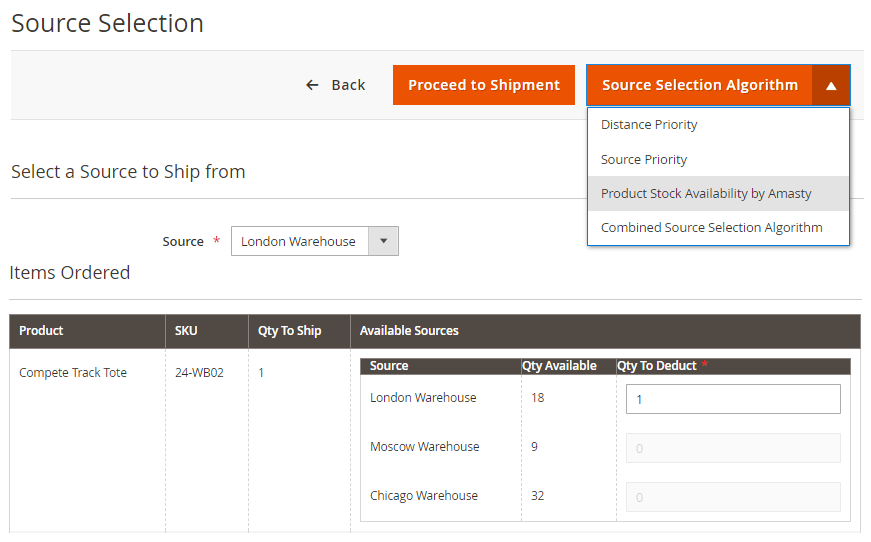Click Chicago Warehouse Qty To Deduct field
The height and width of the screenshot is (542, 871).
[733, 497]
